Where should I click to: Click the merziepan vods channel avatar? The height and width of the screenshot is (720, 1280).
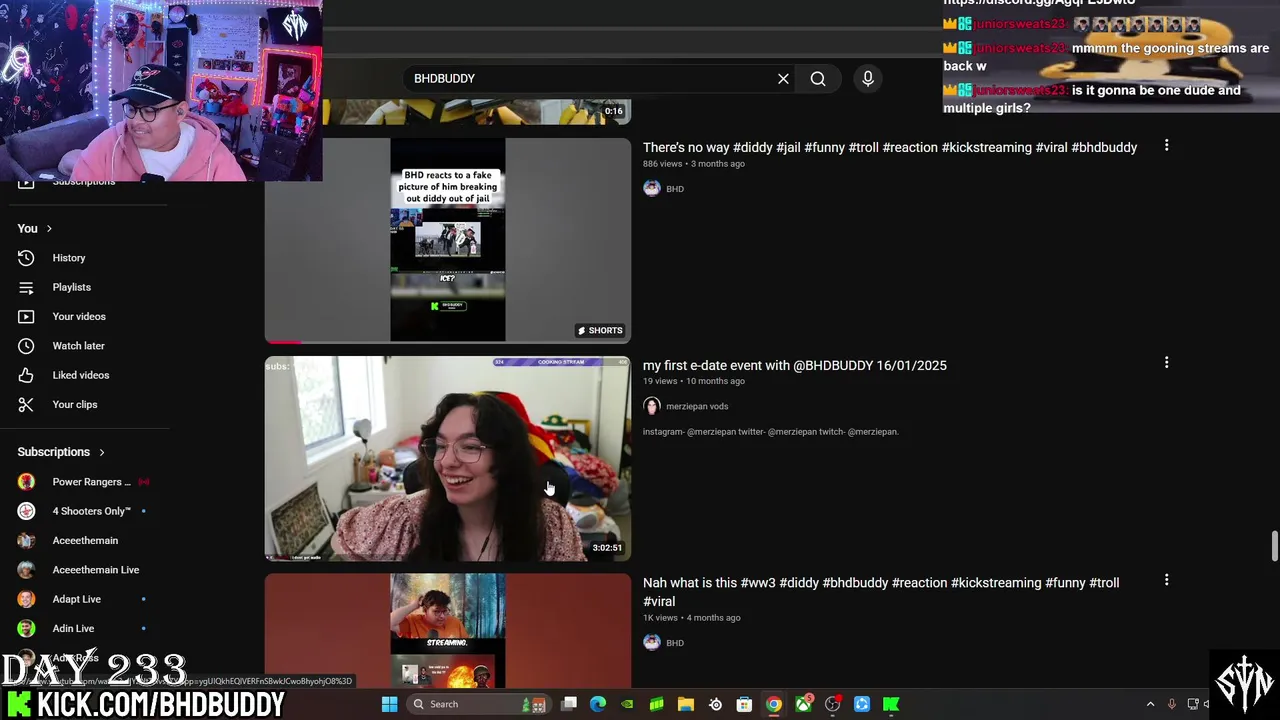(652, 406)
